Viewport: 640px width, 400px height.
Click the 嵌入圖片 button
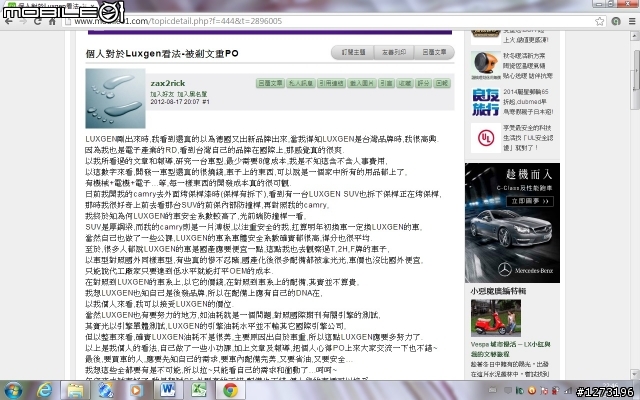point(362,83)
